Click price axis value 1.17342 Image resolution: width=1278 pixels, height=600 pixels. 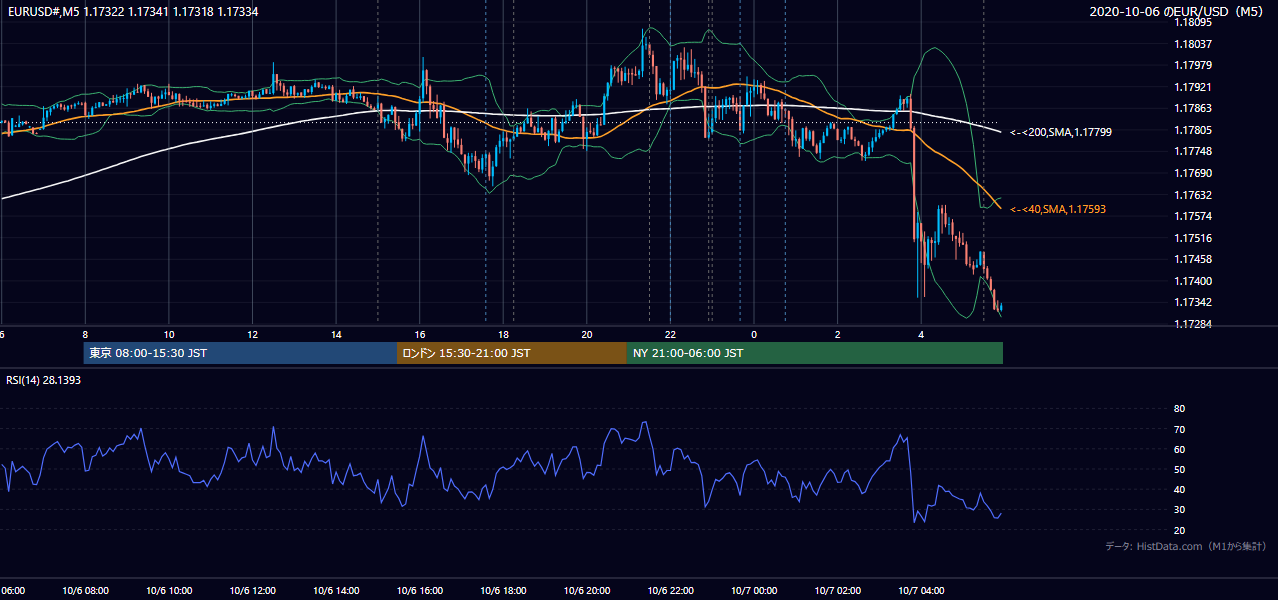tap(1192, 302)
